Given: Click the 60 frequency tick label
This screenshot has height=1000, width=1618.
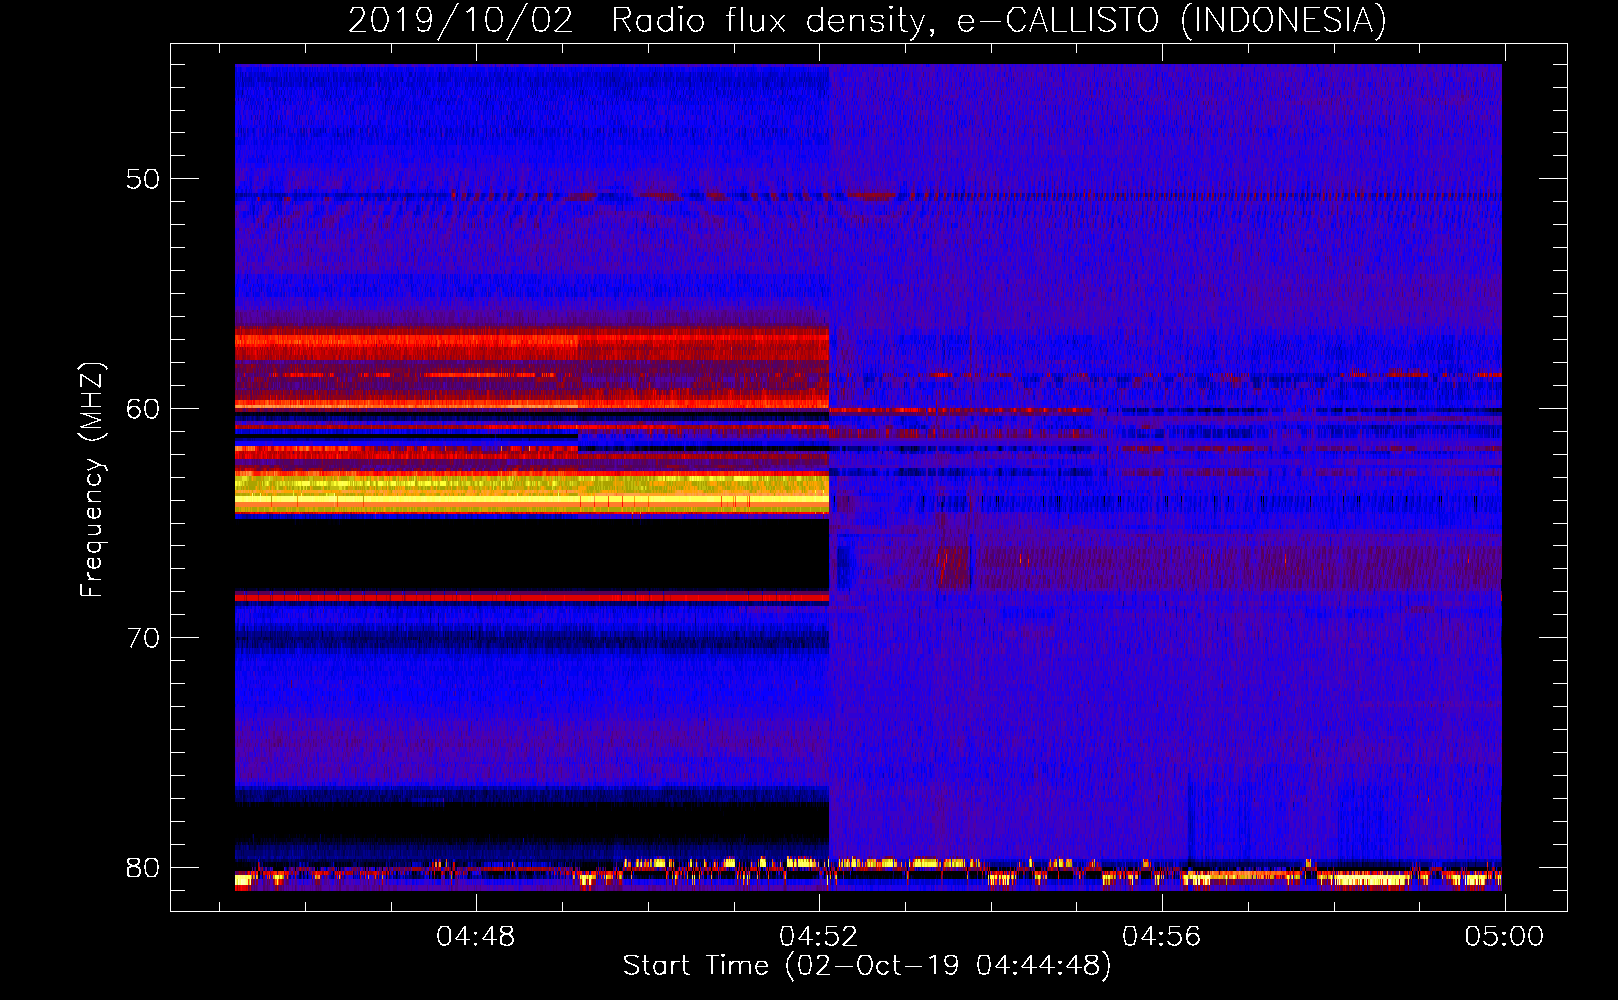Looking at the screenshot, I should click(x=143, y=409).
